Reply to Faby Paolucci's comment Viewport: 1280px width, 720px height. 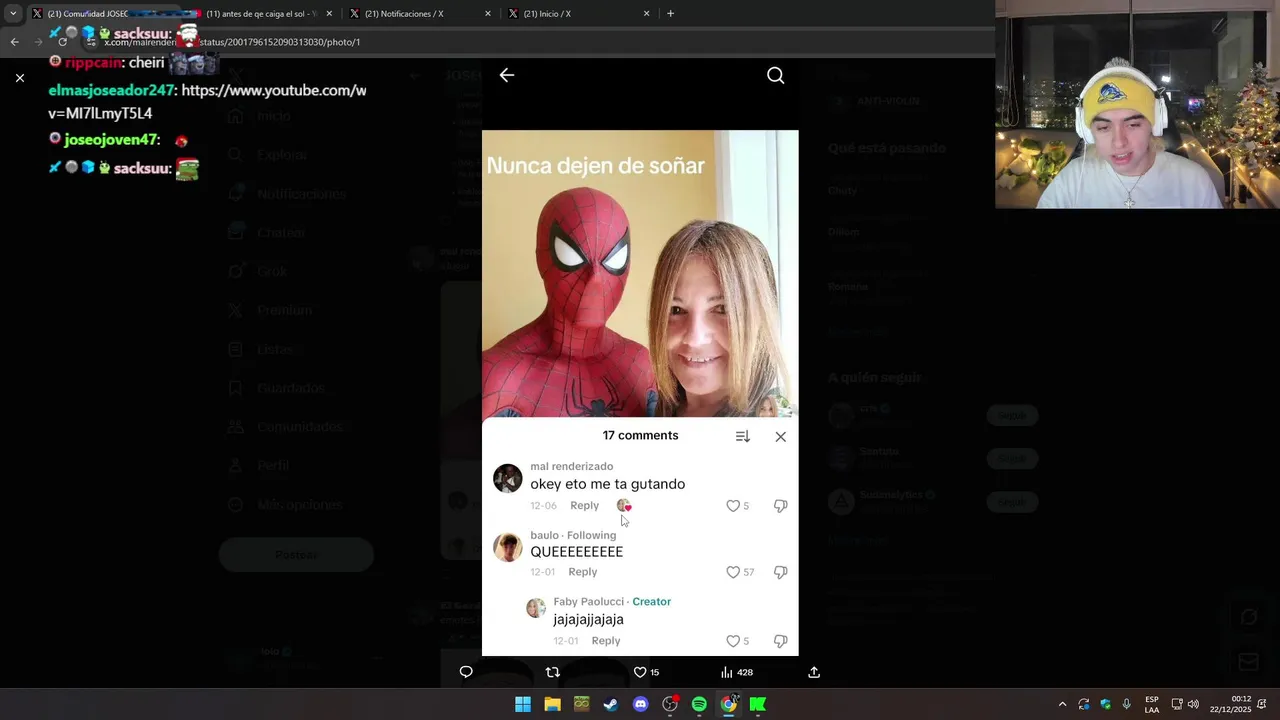pos(606,641)
